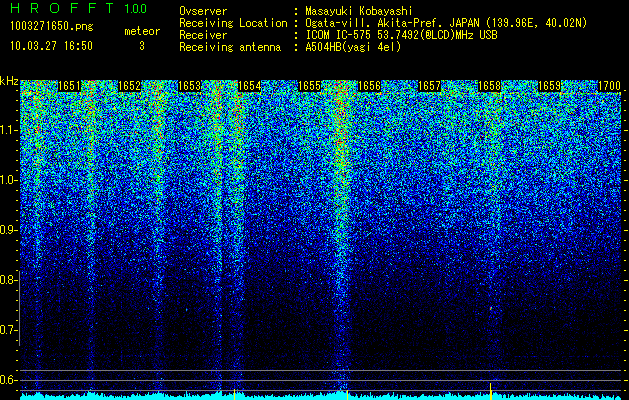Click the kHz axis unit label
Screen dimensions: 629x400
click(x=9, y=81)
